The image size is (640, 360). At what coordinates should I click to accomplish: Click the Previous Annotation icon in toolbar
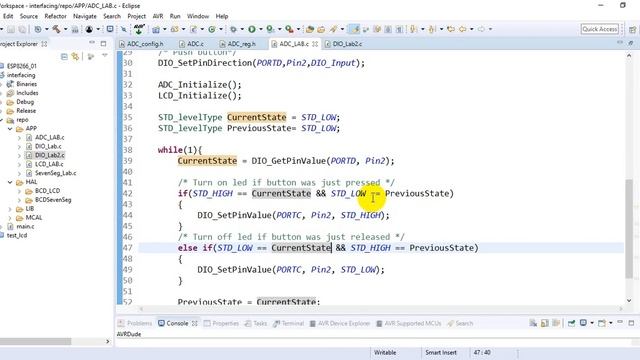(432, 29)
